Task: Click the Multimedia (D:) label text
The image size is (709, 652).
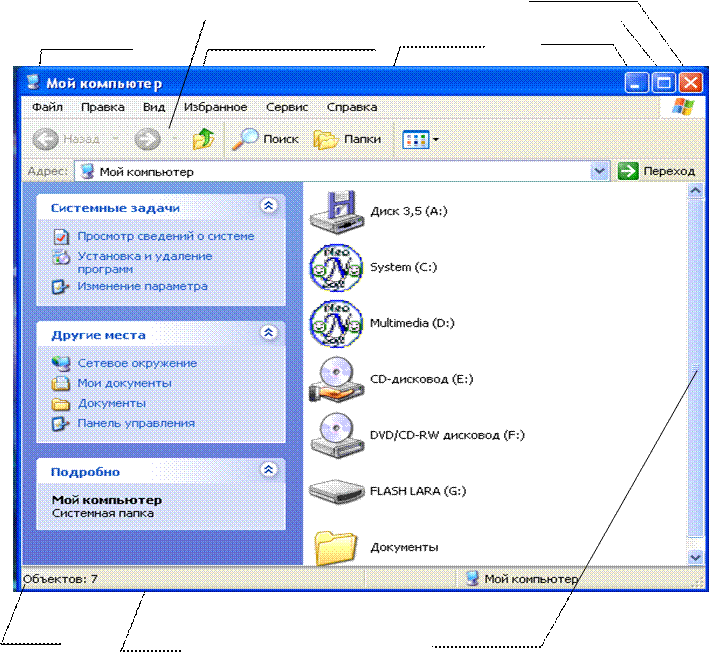Action: pos(412,323)
